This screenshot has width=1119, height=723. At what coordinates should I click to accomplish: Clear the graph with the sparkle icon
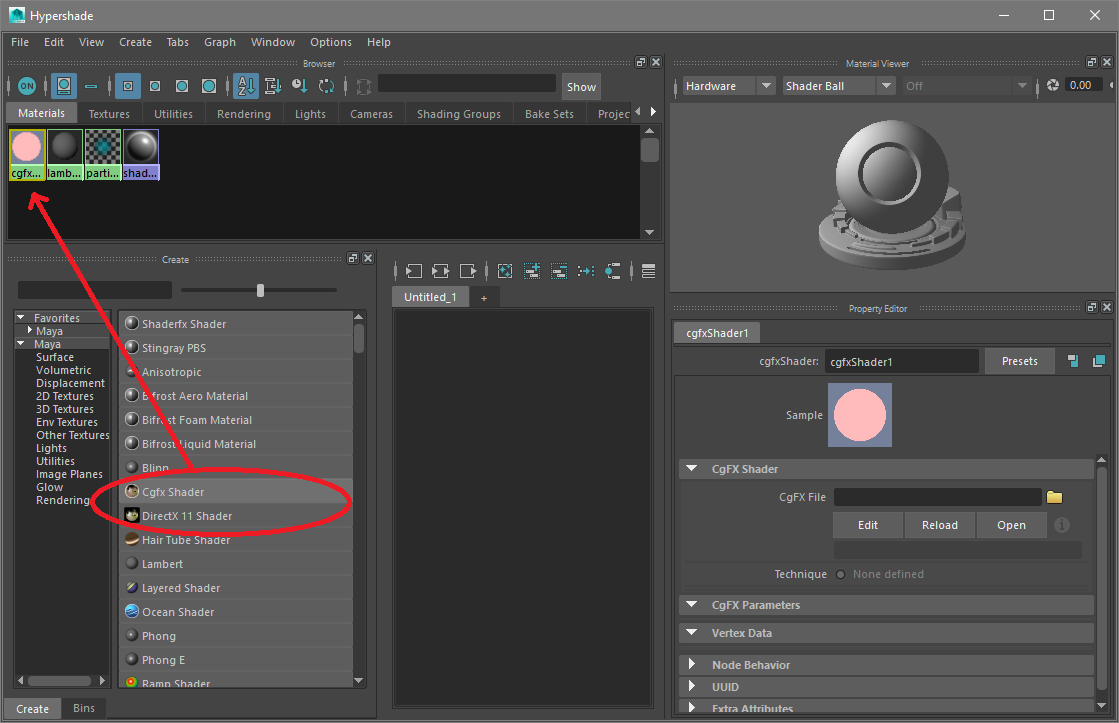pyautogui.click(x=505, y=270)
